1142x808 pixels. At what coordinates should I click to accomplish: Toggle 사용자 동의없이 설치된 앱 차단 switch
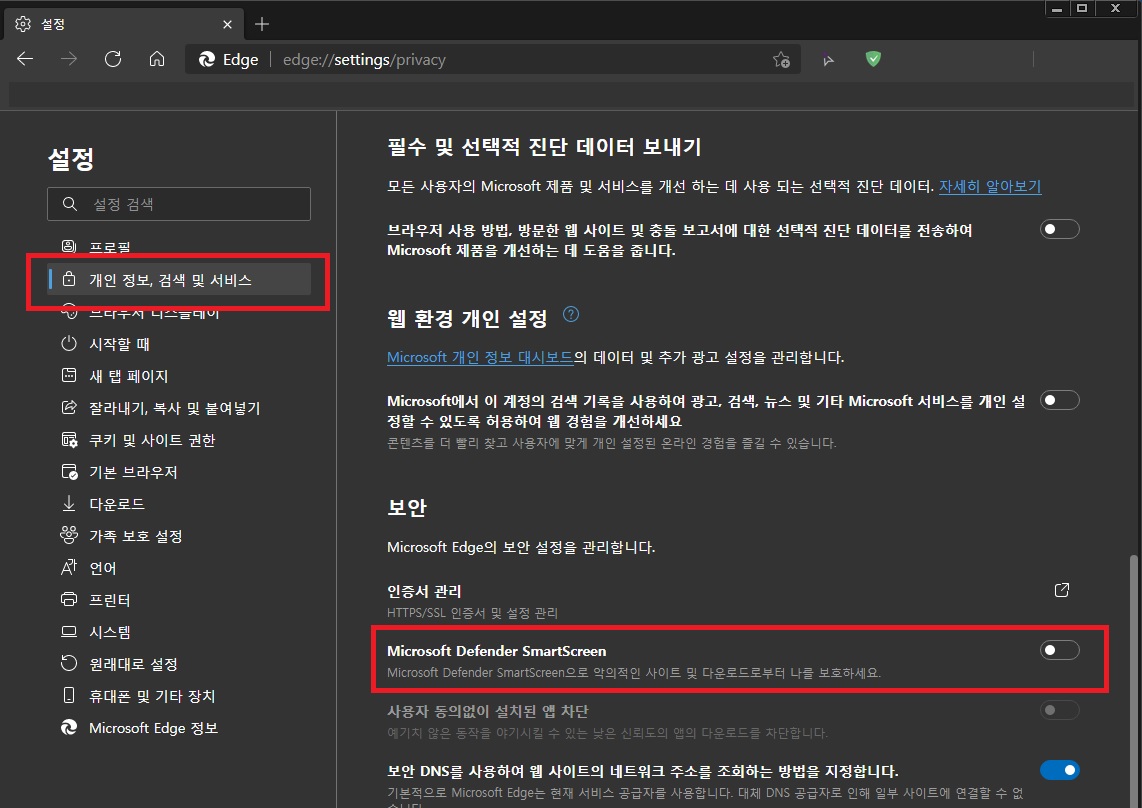[x=1060, y=710]
